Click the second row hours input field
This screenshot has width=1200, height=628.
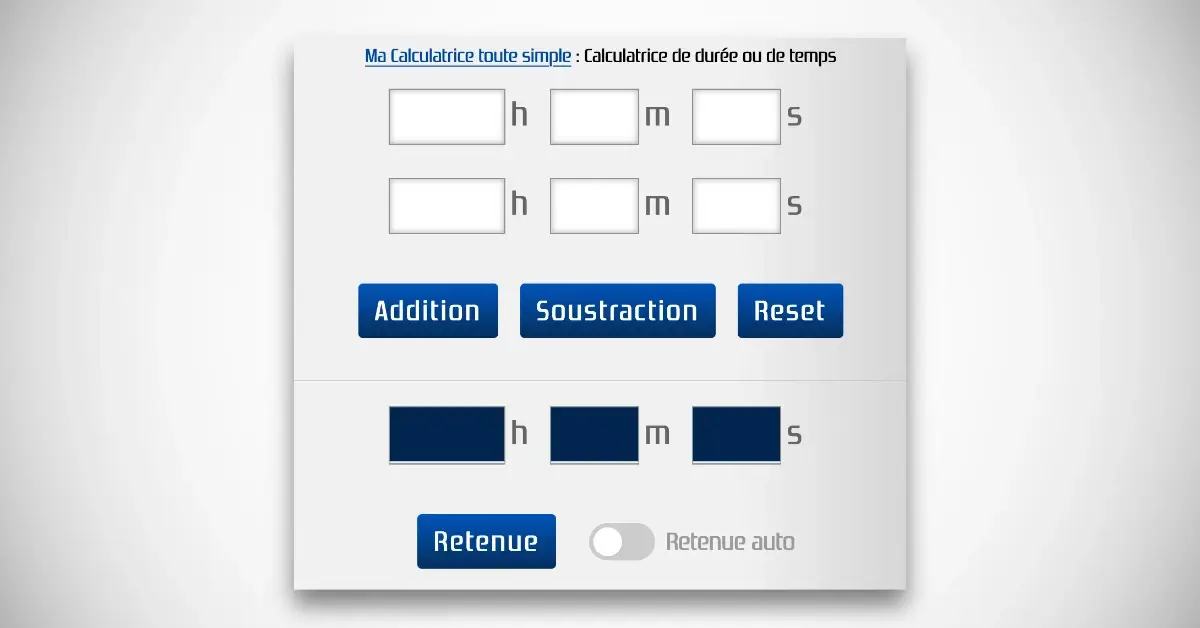pos(446,206)
